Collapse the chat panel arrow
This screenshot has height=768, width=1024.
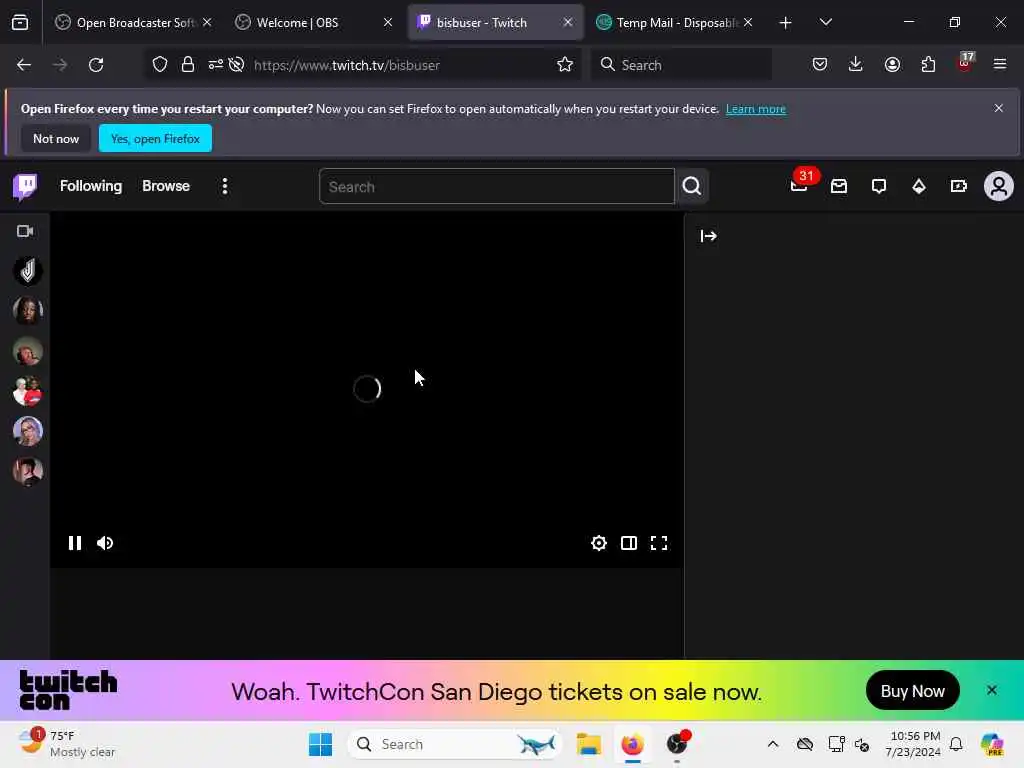[x=709, y=236]
